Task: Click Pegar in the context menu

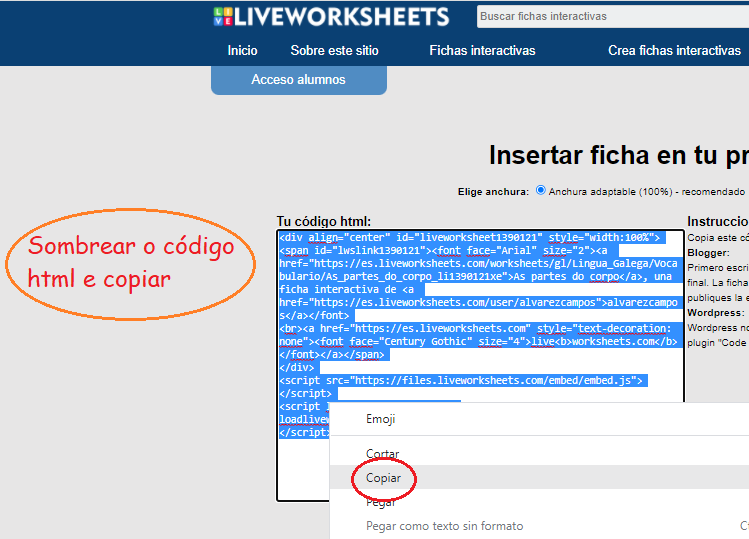Action: click(x=380, y=502)
